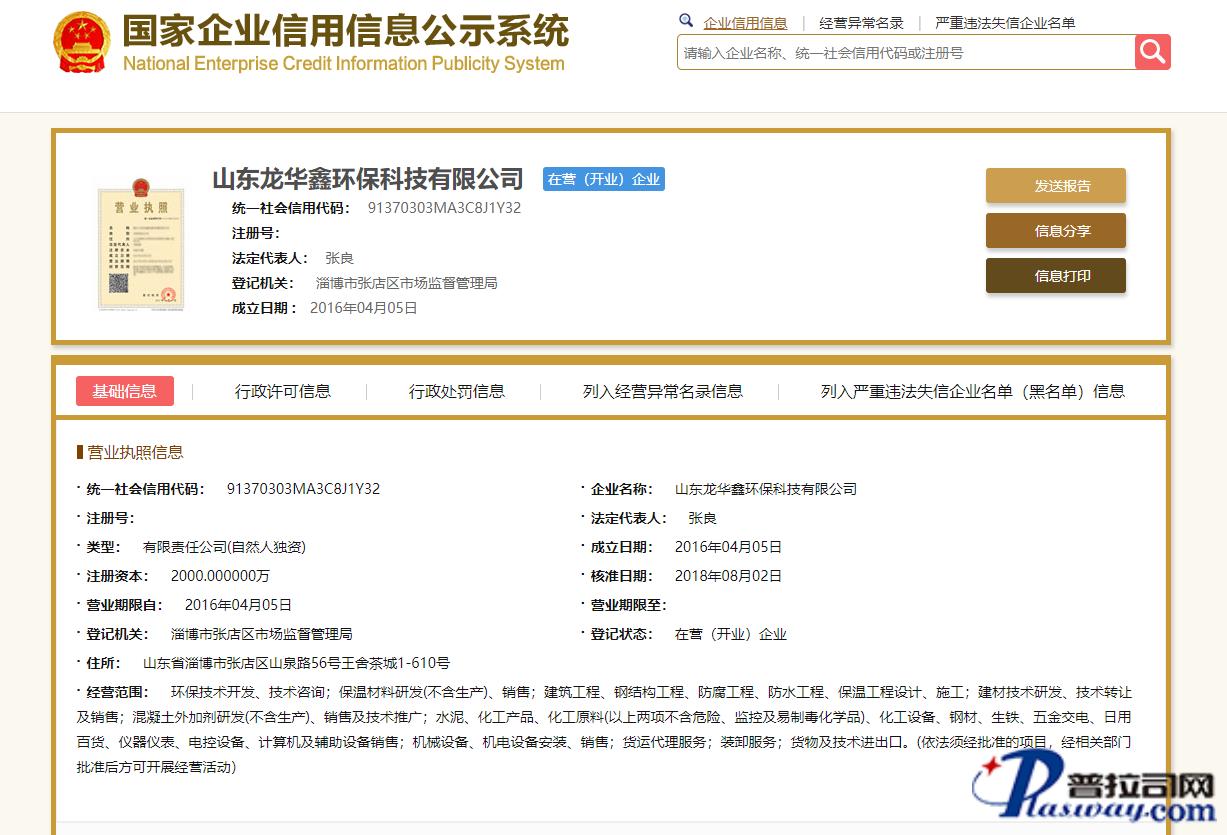Image resolution: width=1227 pixels, height=835 pixels.
Task: Open the 列入严重违法失信企业名单（黑名单）信息 tab
Action: tap(972, 391)
